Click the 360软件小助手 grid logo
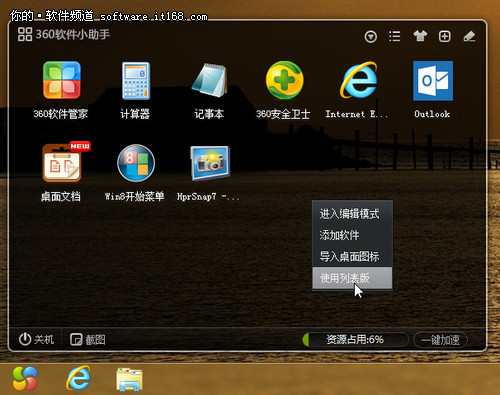The height and width of the screenshot is (395, 500). (25, 34)
